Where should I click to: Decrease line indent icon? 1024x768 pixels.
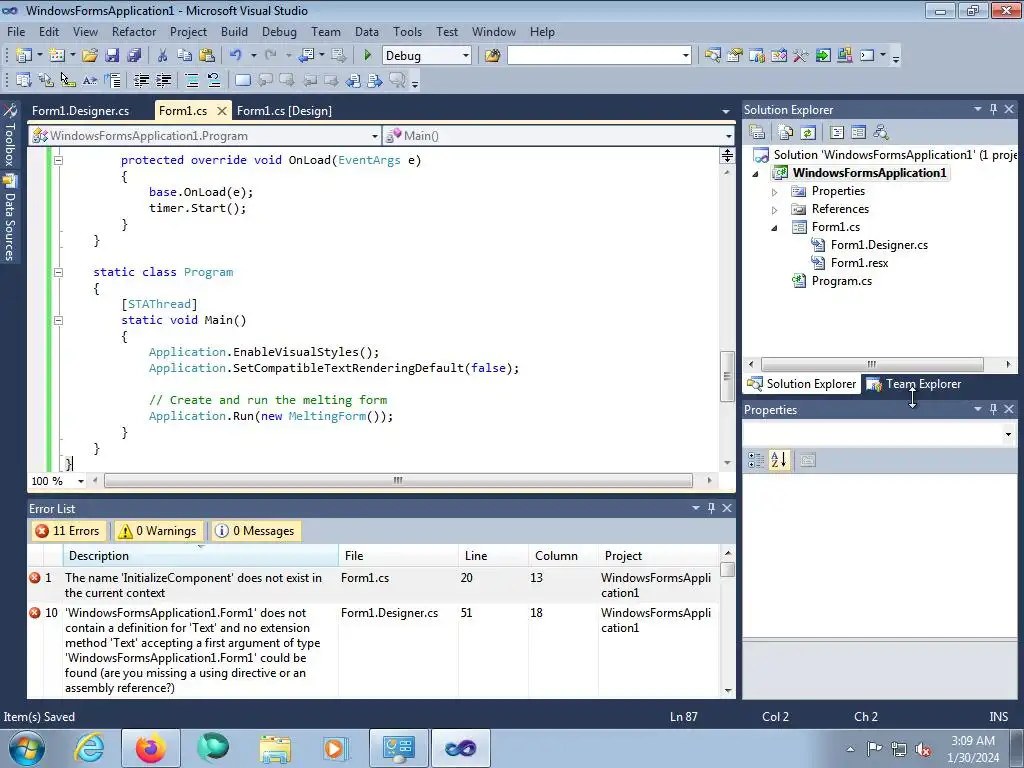coord(141,80)
